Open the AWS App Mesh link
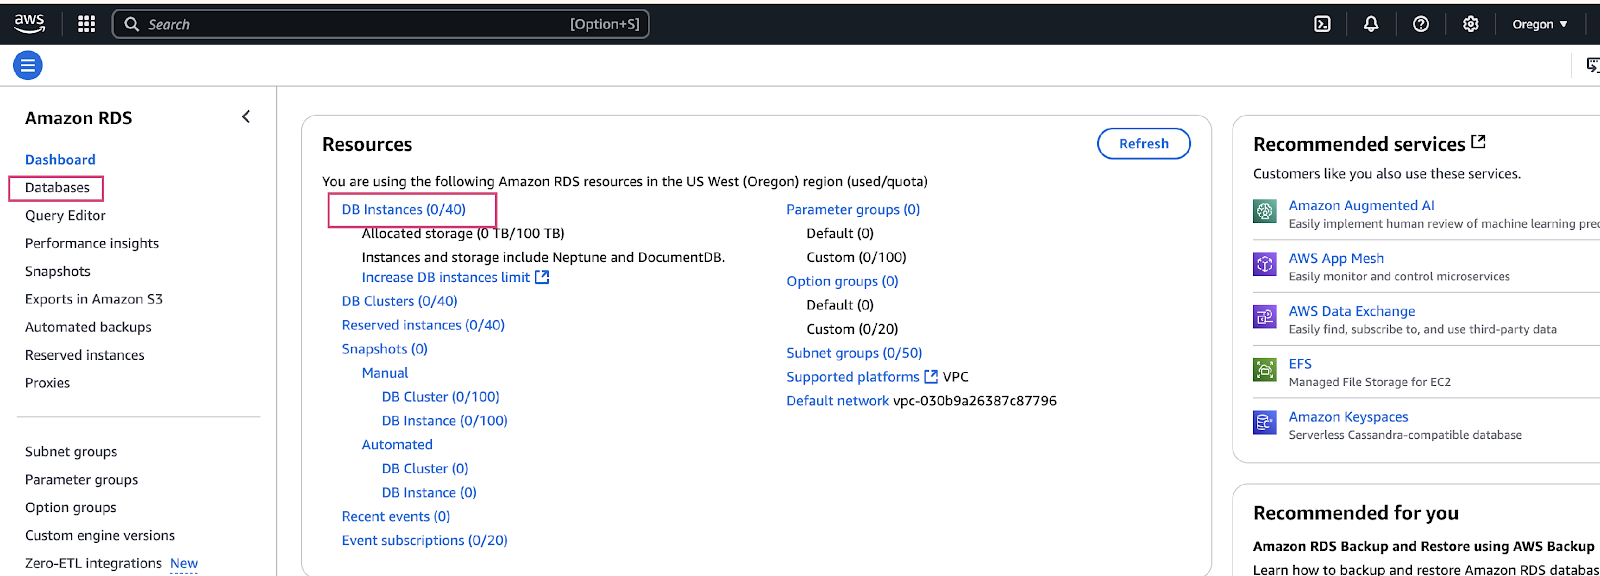 click(1336, 258)
